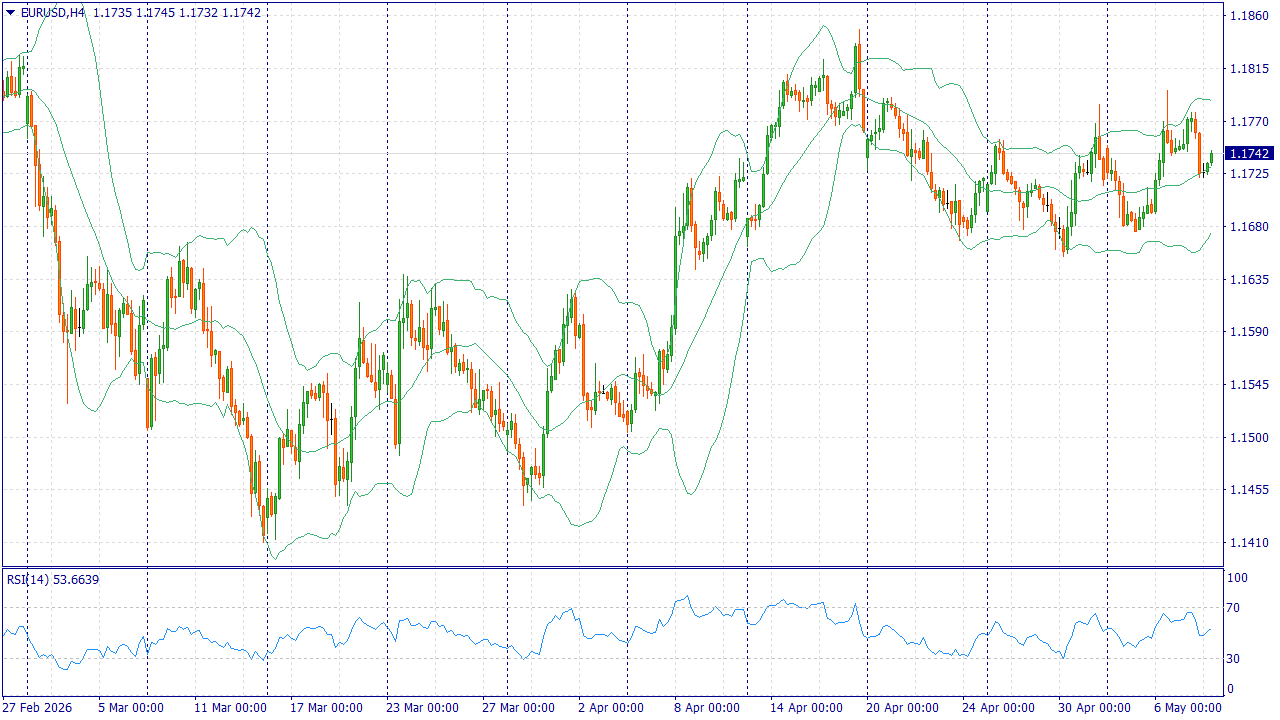Click the 27 Feb 2026 date label
The height and width of the screenshot is (720, 1280).
pyautogui.click(x=36, y=707)
